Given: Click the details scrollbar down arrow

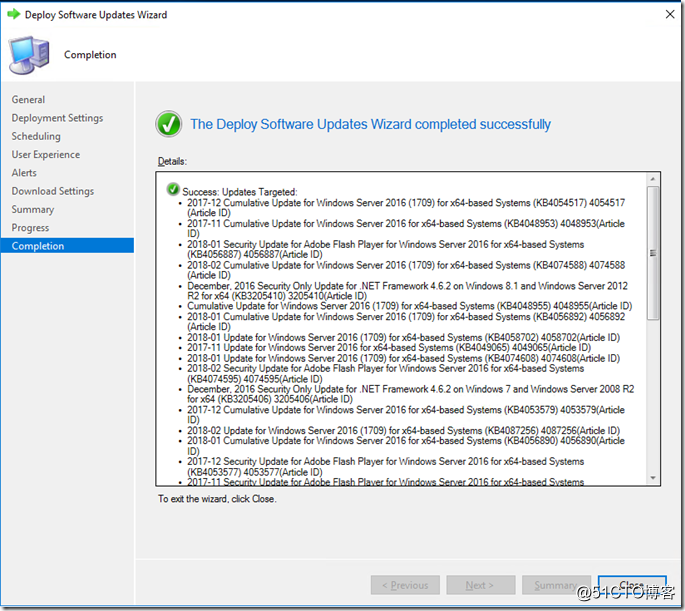Looking at the screenshot, I should tap(653, 478).
